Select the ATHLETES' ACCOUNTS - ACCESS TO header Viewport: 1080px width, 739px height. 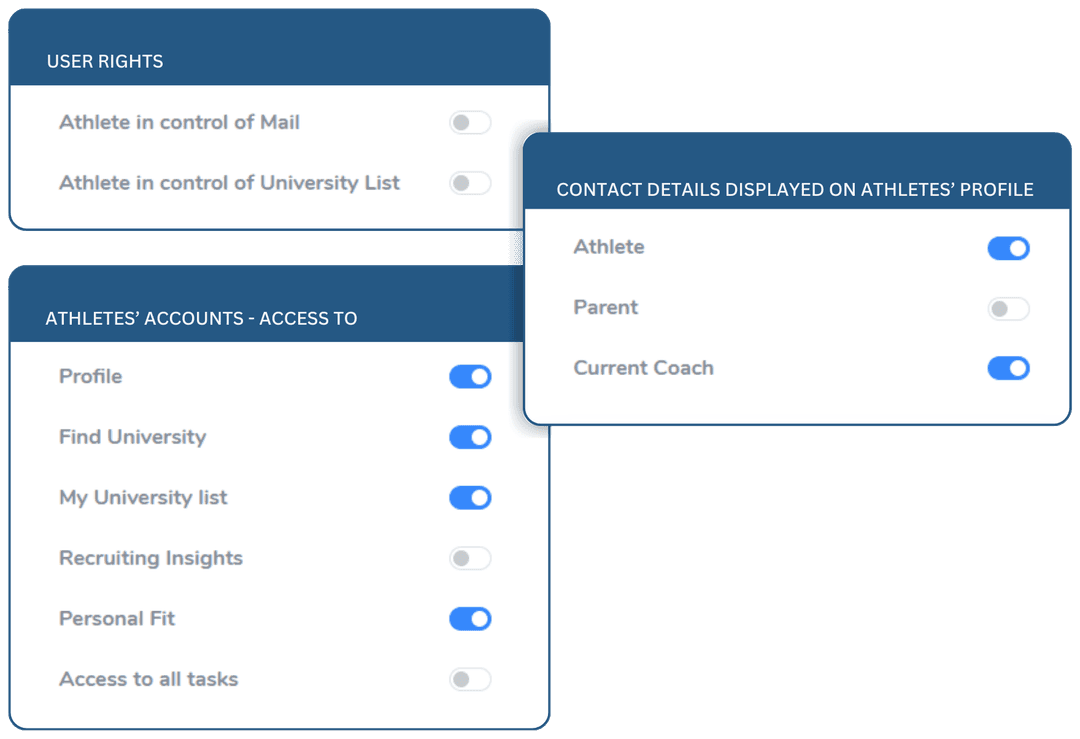201,318
